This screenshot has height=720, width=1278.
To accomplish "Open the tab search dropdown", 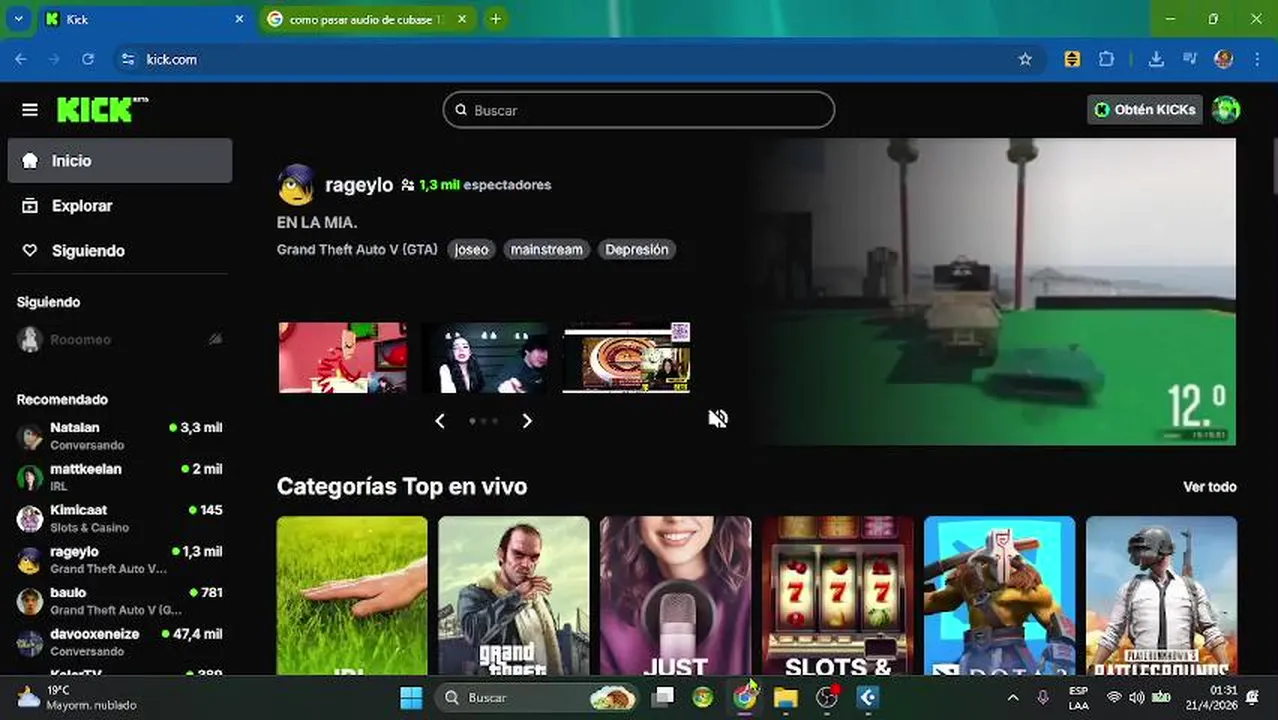I will (x=18, y=19).
